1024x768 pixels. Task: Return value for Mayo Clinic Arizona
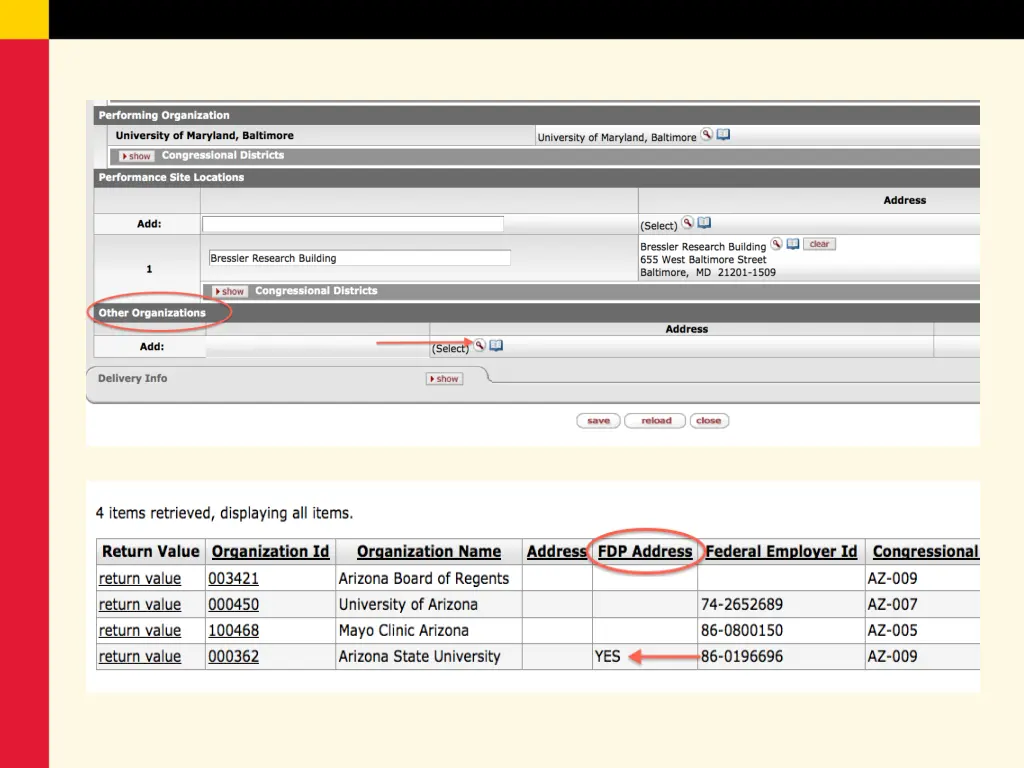[x=140, y=631]
